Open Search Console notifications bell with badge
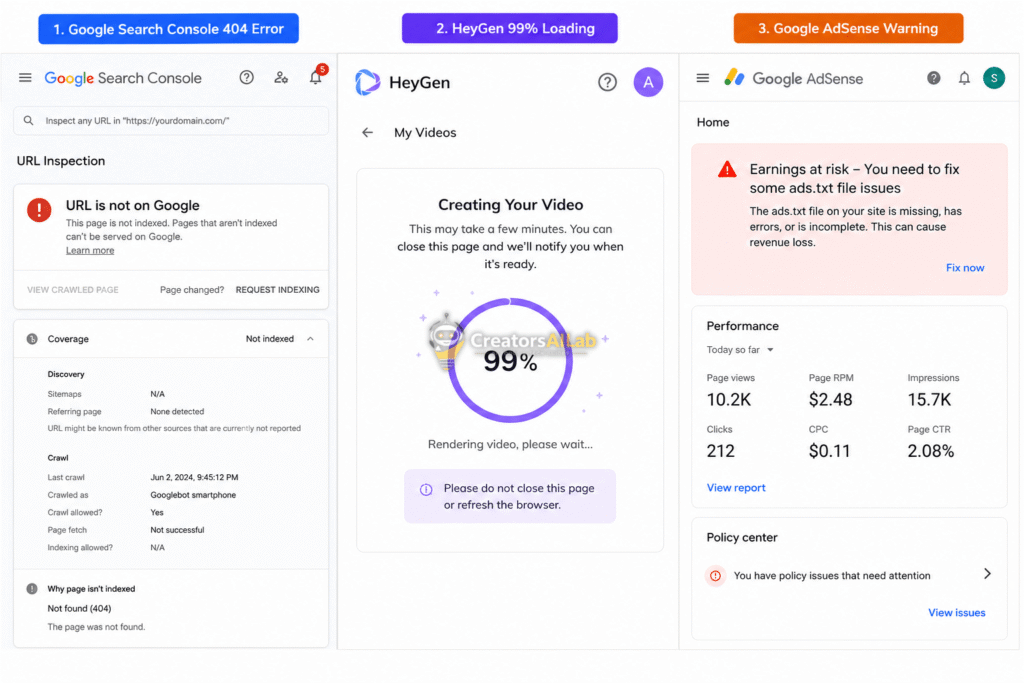The height and width of the screenshot is (683, 1024). pyautogui.click(x=316, y=76)
